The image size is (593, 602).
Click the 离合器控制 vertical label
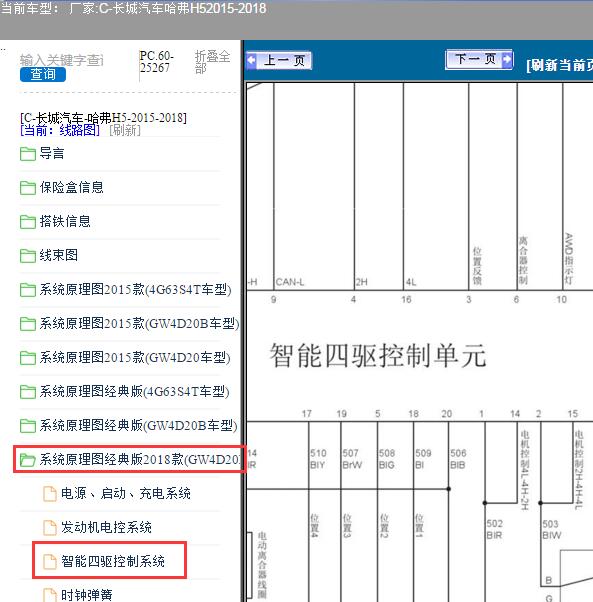[x=523, y=260]
